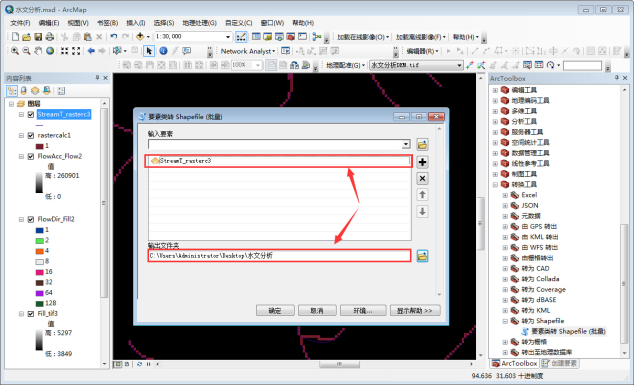Open the 窗口(W) menu
The height and width of the screenshot is (386, 634).
coord(272,23)
